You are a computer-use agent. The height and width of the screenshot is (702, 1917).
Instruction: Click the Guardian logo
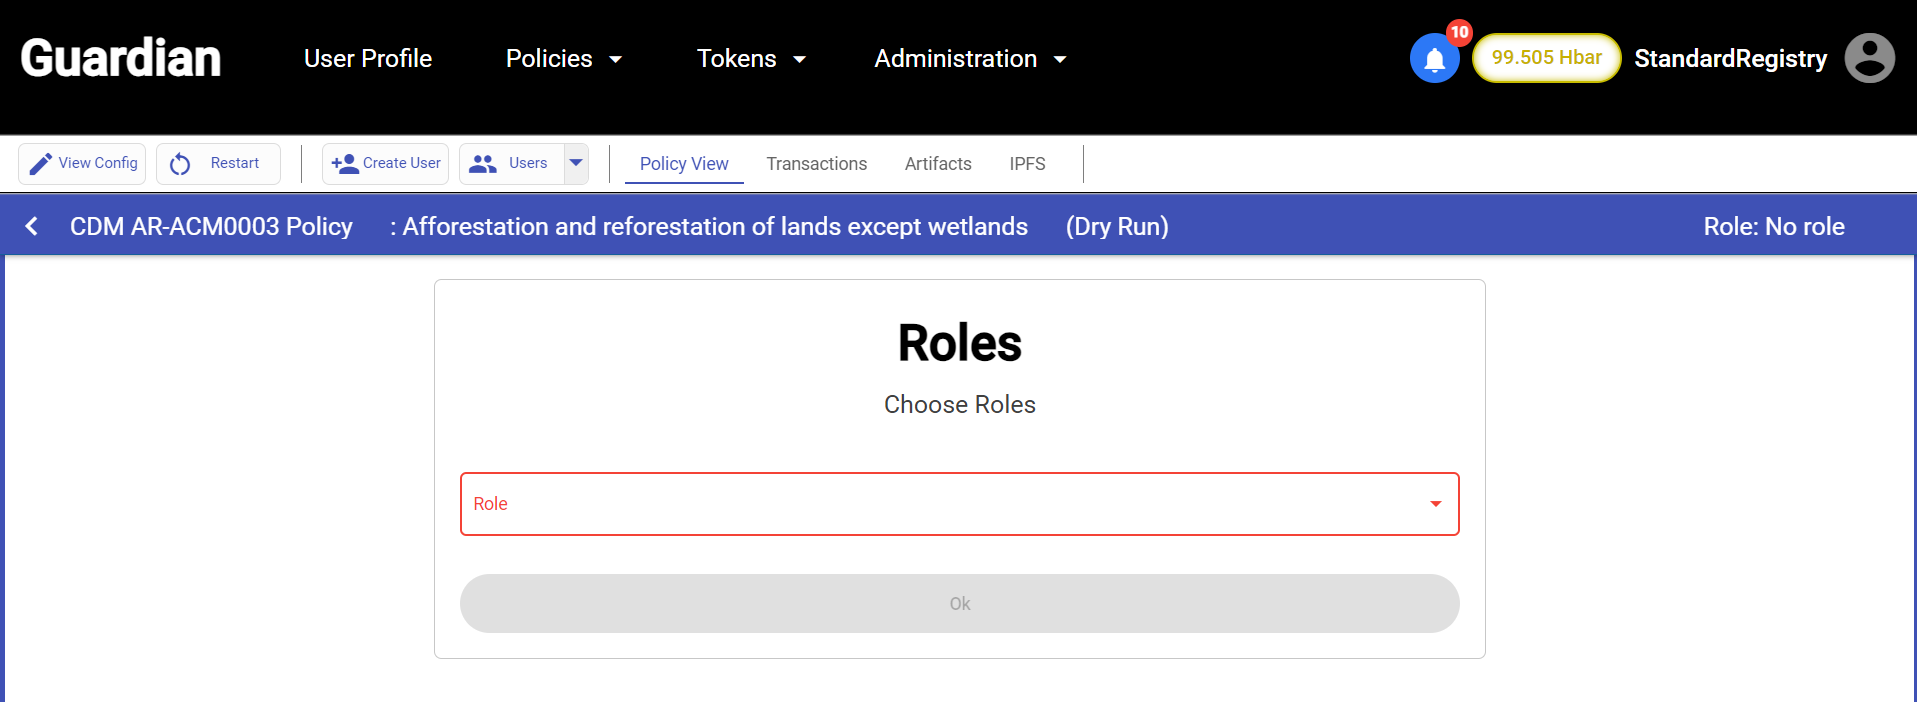(120, 58)
